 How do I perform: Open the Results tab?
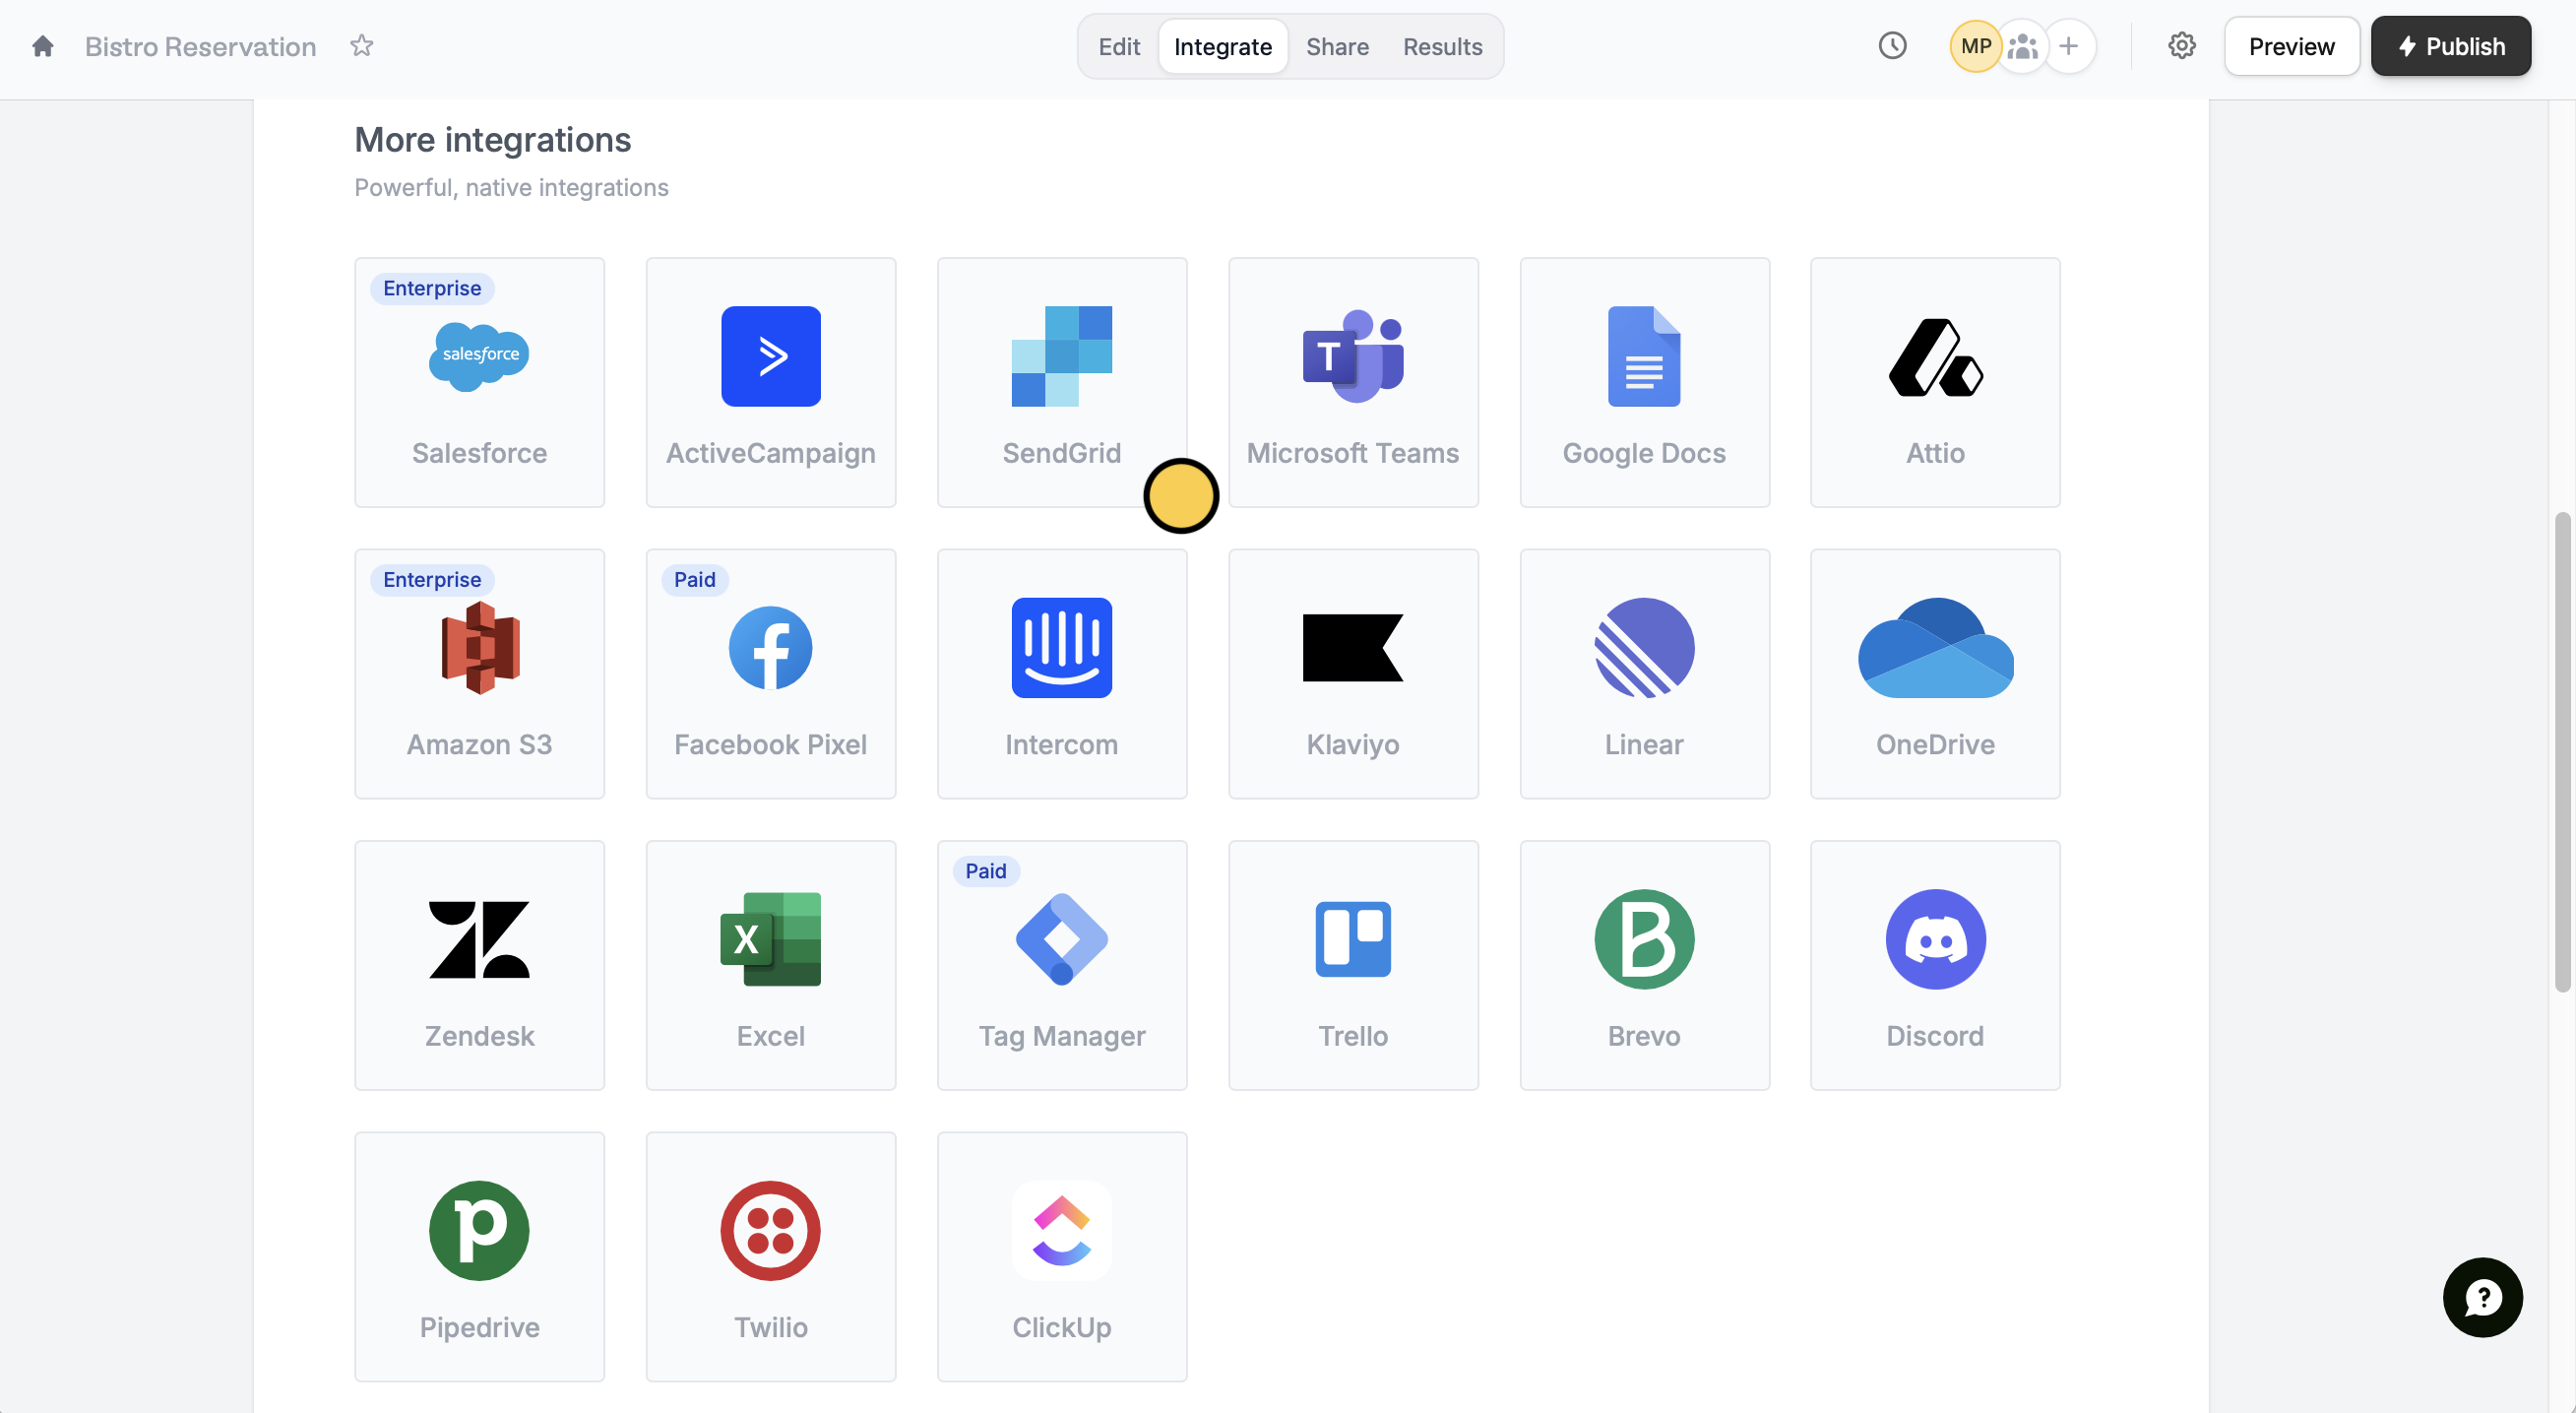pos(1441,47)
